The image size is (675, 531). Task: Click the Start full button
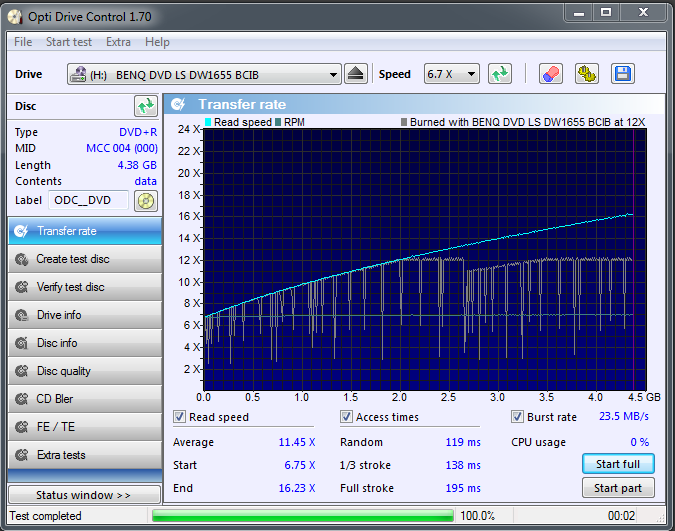click(618, 464)
